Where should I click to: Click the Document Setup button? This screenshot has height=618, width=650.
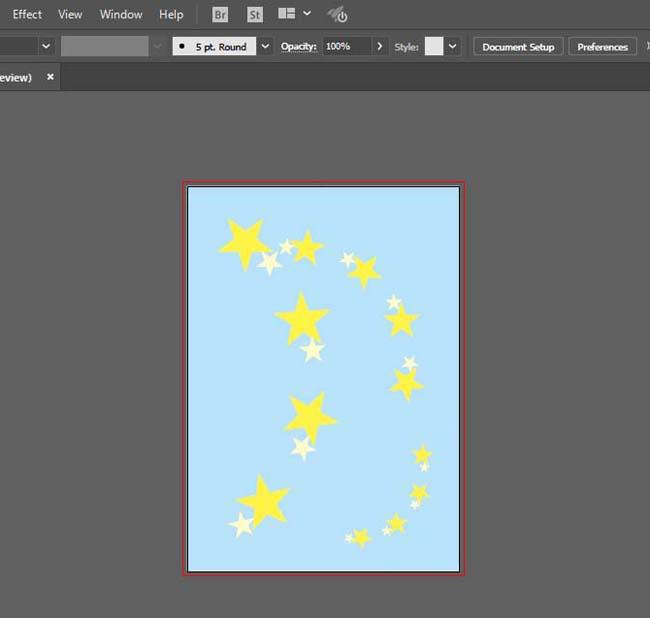[518, 47]
